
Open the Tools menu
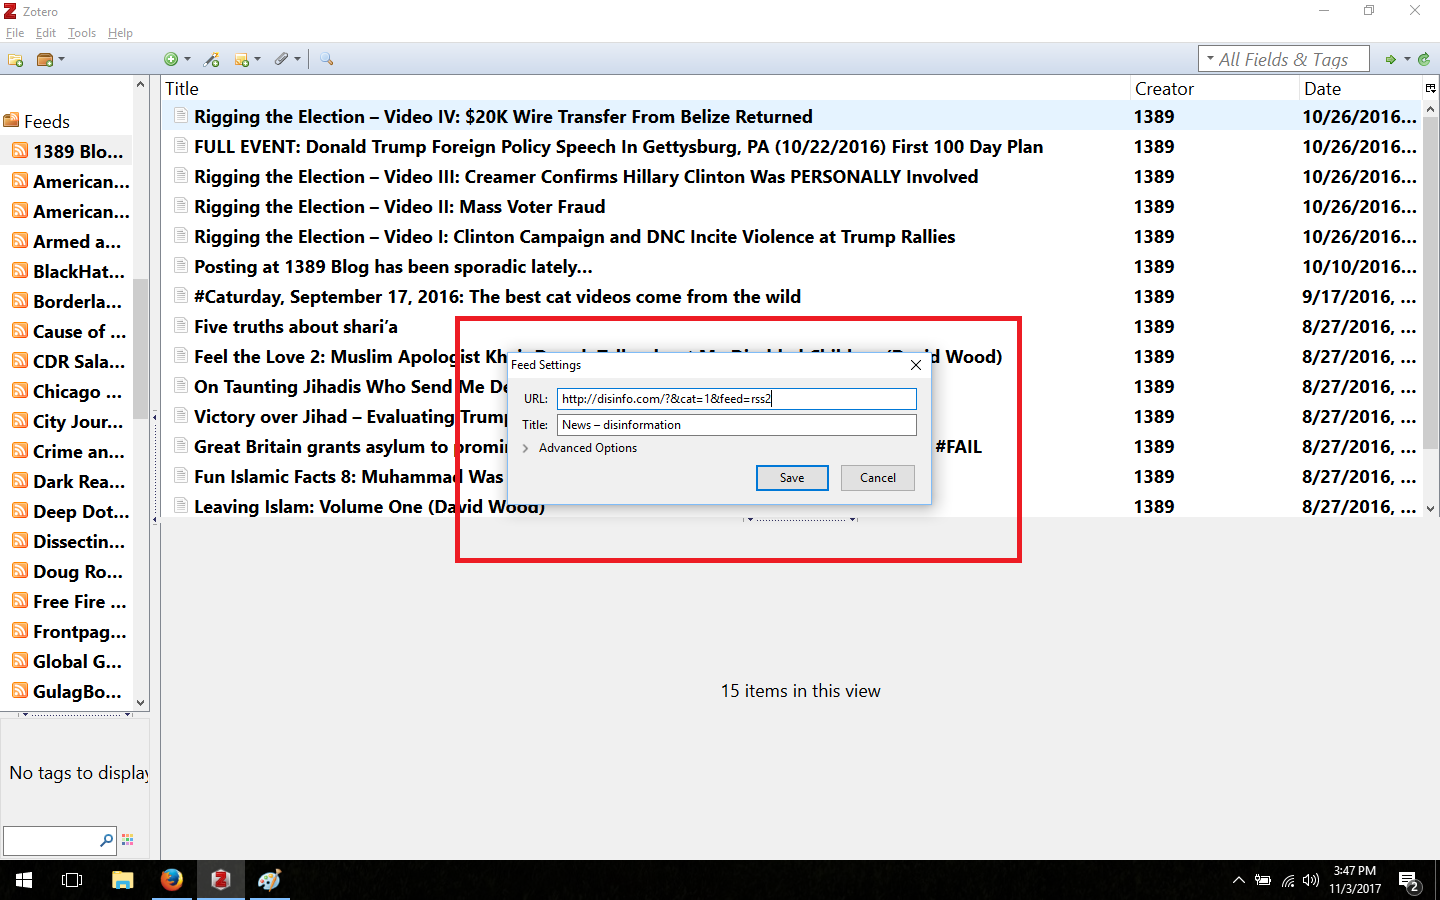click(82, 33)
